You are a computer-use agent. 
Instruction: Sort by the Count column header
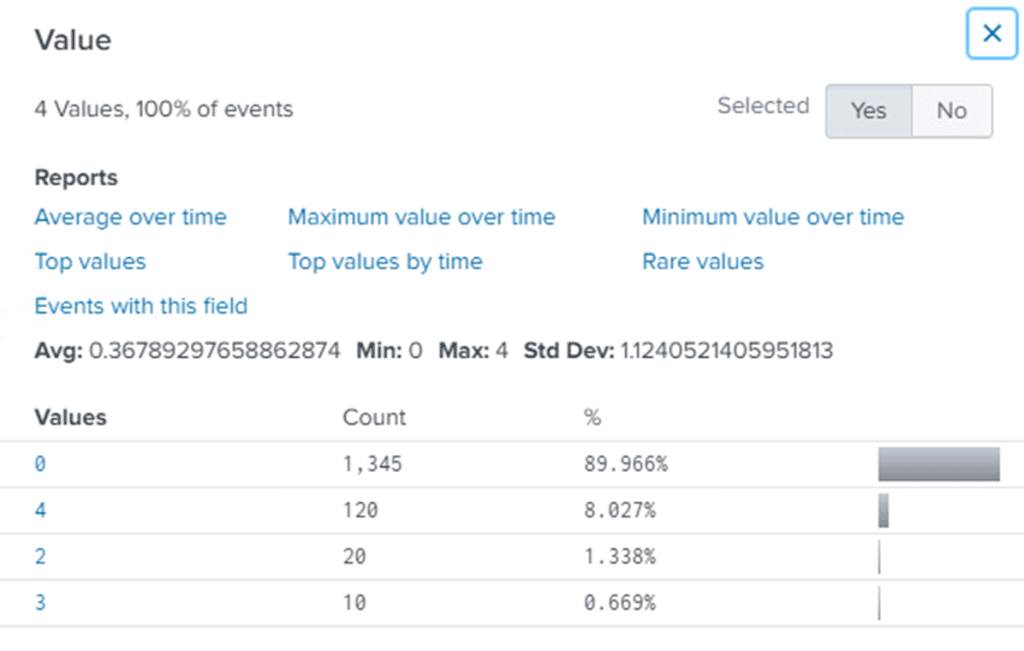[374, 417]
